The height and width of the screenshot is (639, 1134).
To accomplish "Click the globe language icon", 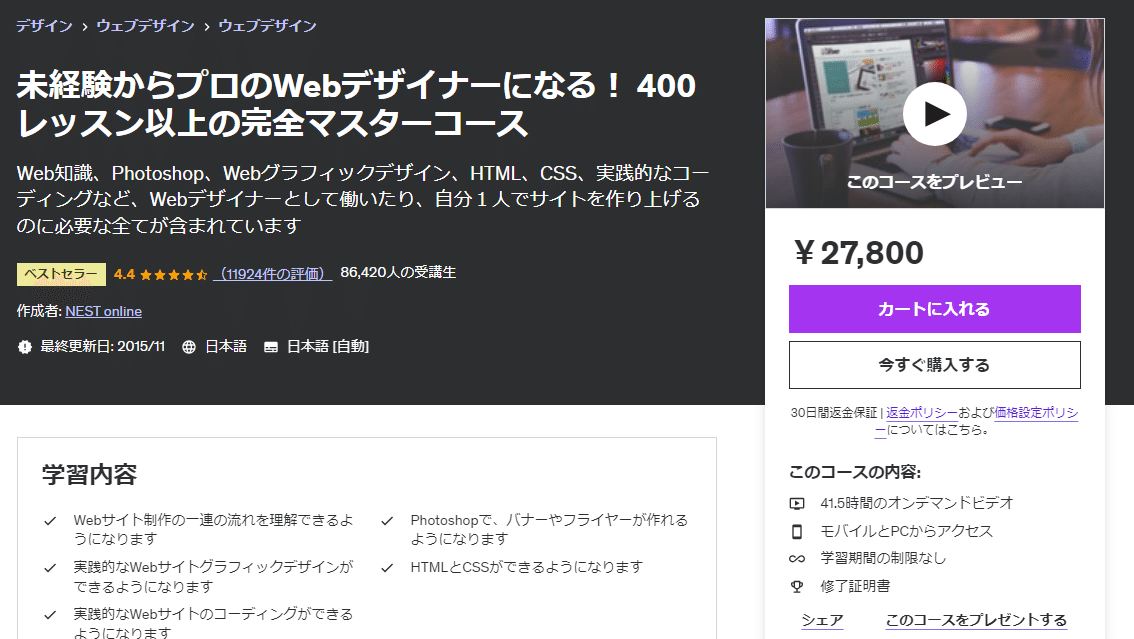I will coord(189,347).
